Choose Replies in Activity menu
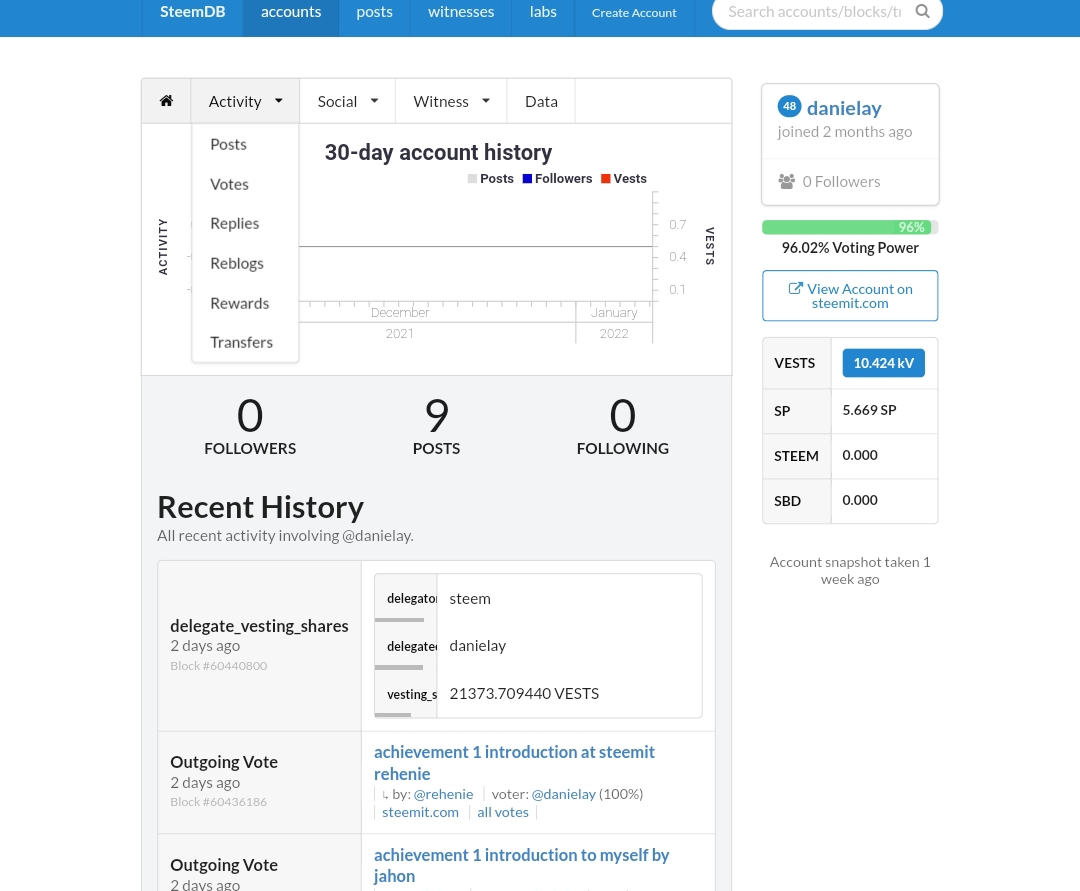The image size is (1080, 891). pyautogui.click(x=245, y=224)
